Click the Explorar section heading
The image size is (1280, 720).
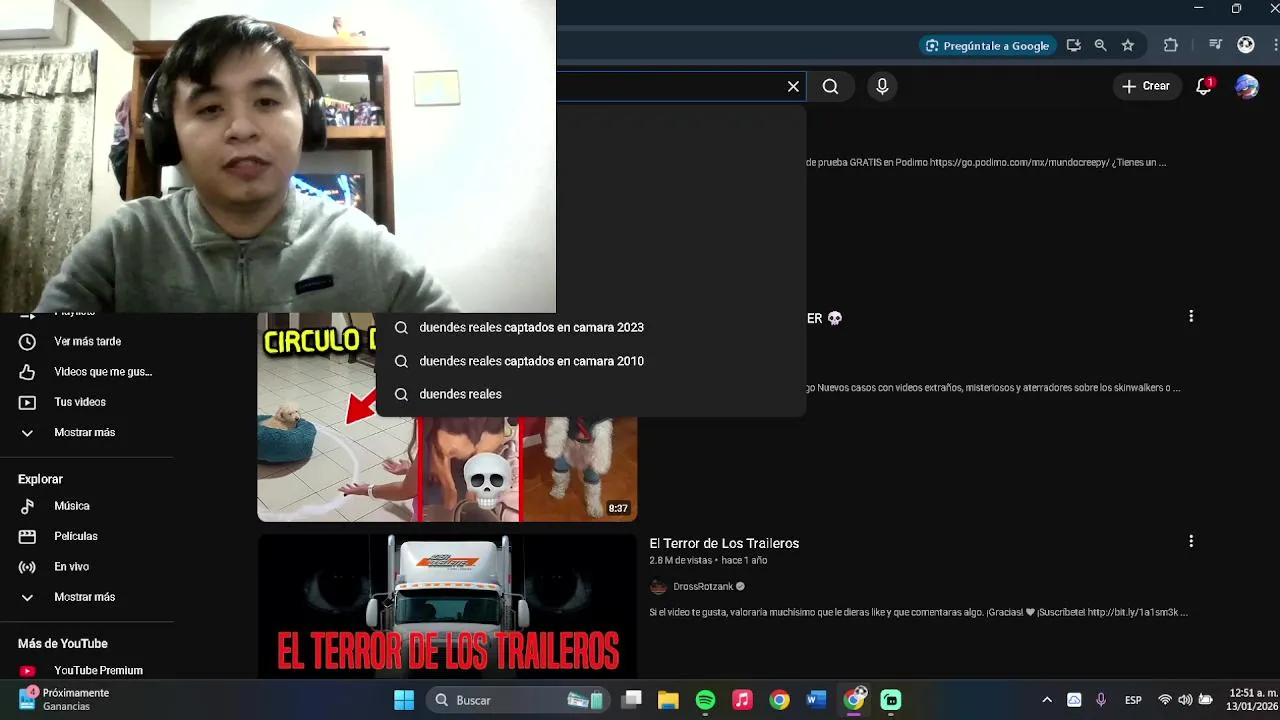40,479
